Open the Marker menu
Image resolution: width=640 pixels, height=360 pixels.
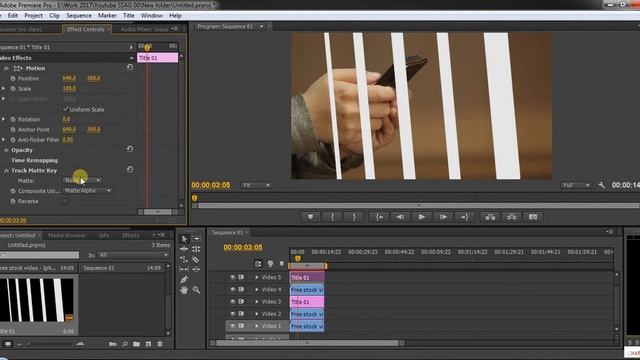107,16
